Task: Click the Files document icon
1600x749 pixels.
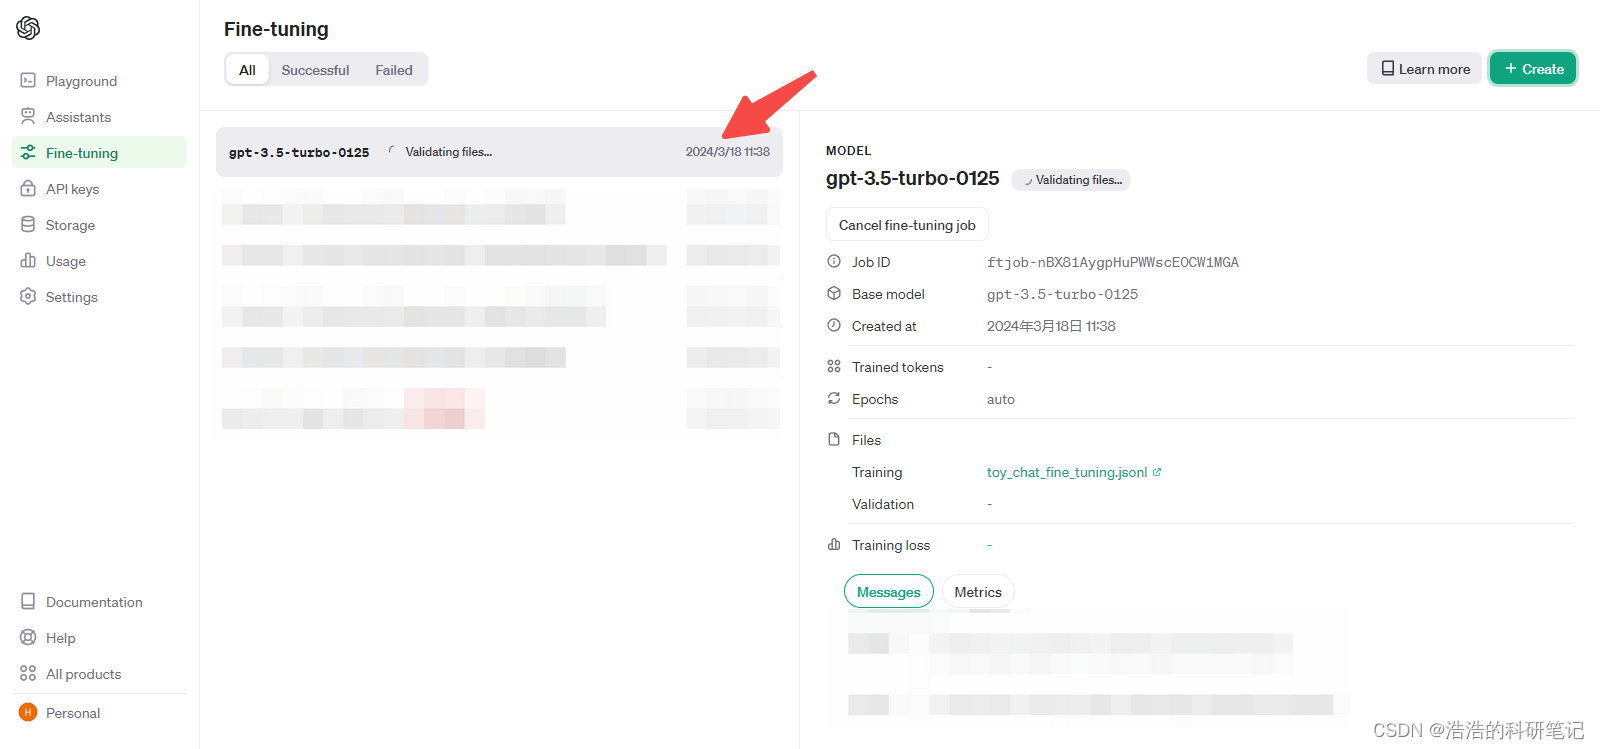Action: coord(834,439)
